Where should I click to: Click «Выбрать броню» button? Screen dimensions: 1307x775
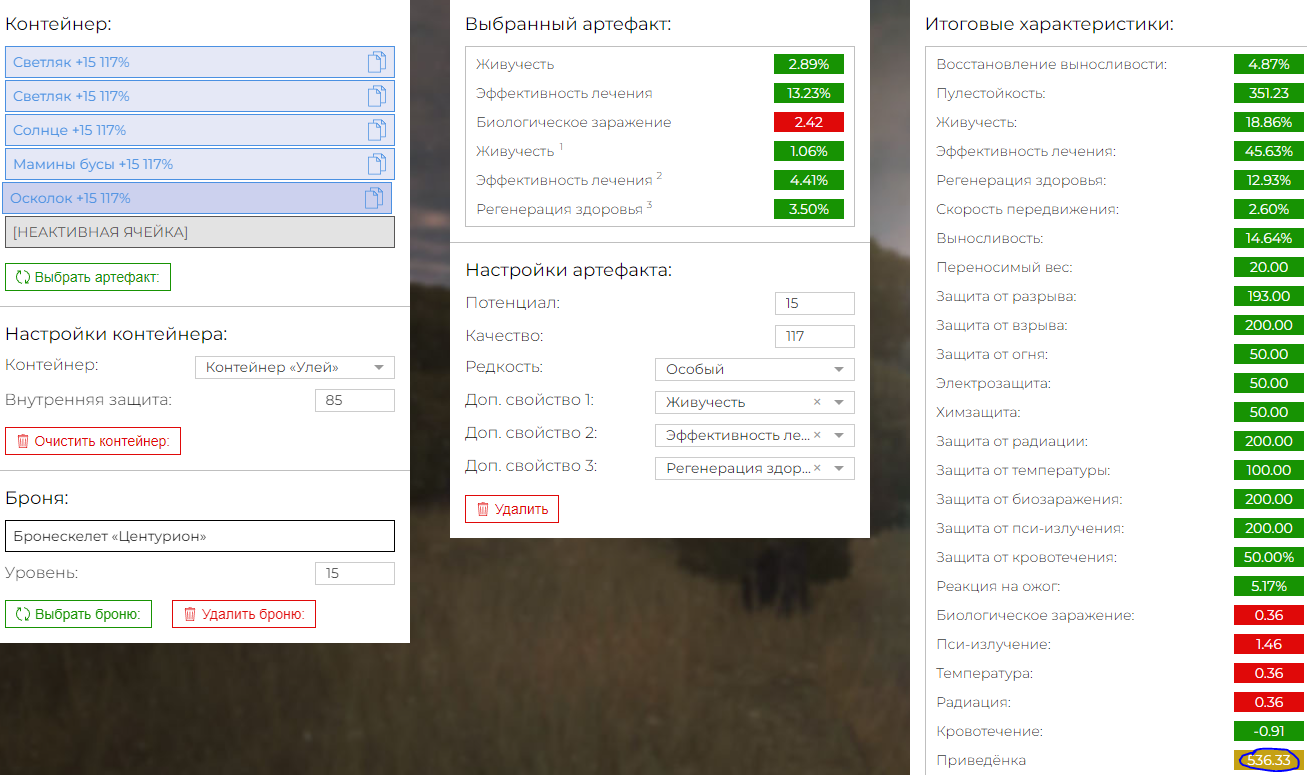click(78, 614)
